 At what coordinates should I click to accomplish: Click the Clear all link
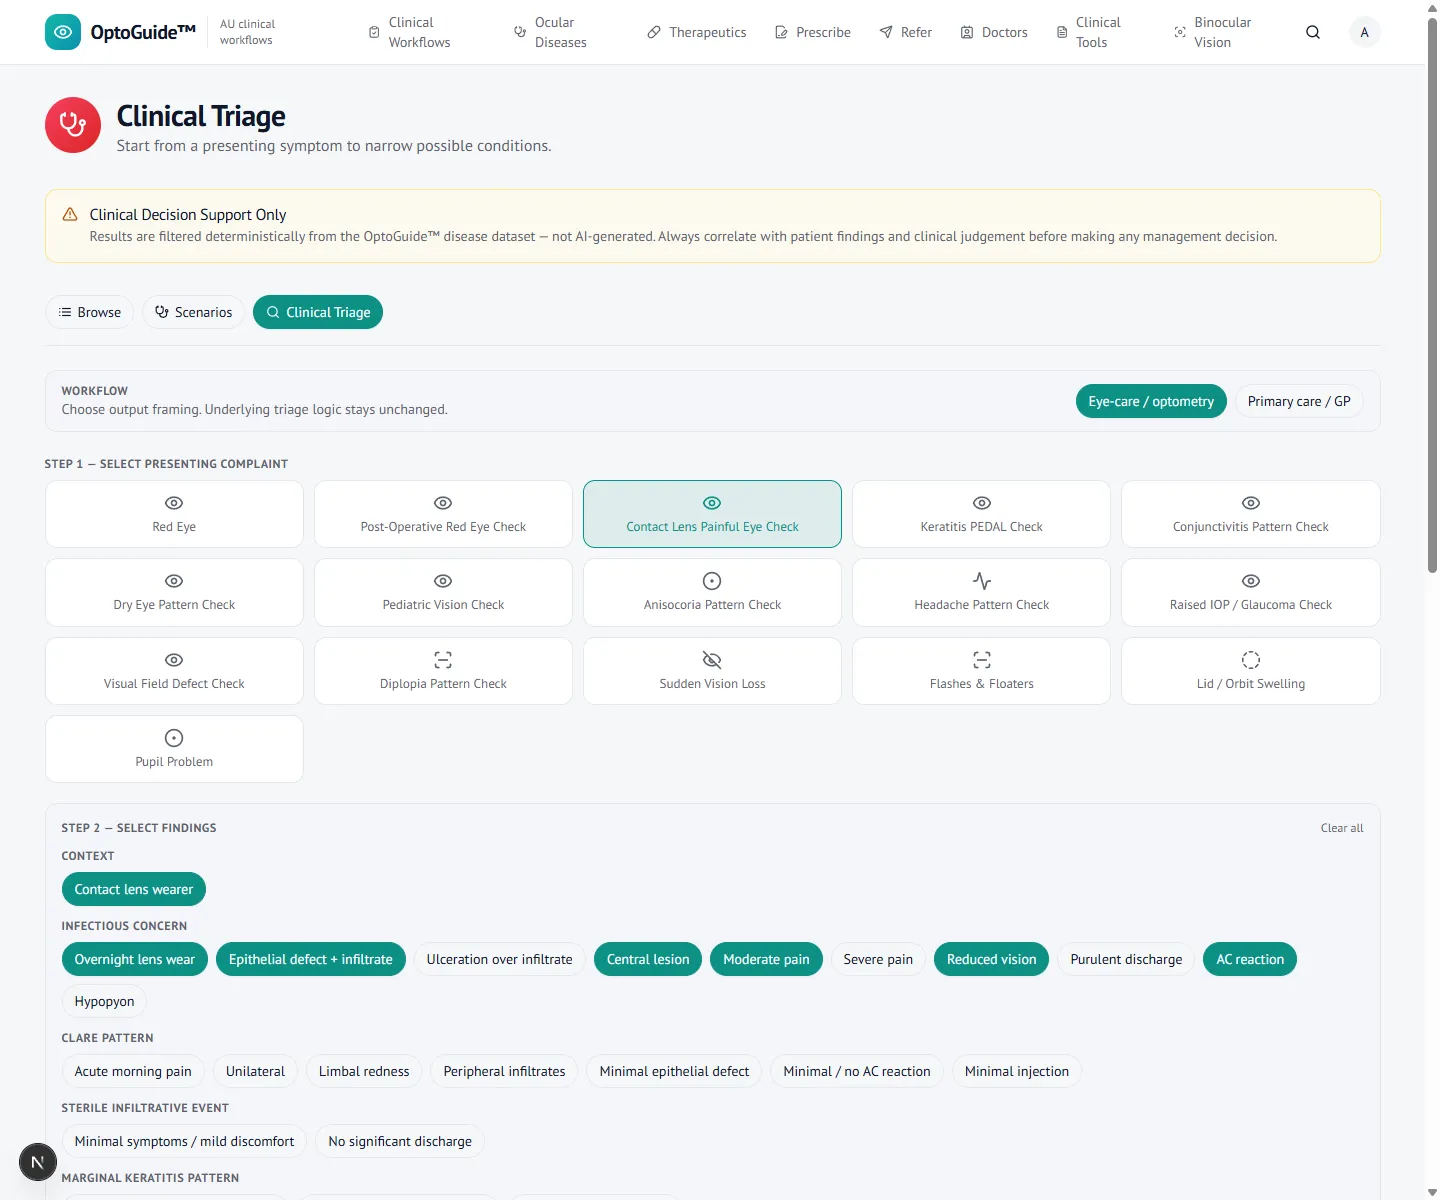point(1342,828)
